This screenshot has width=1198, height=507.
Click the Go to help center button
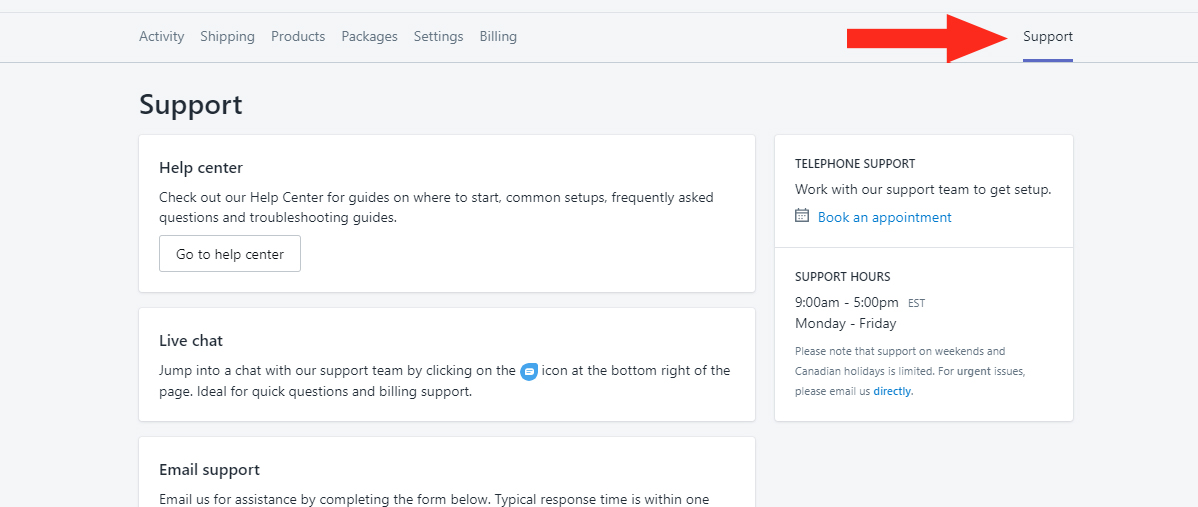coord(230,254)
